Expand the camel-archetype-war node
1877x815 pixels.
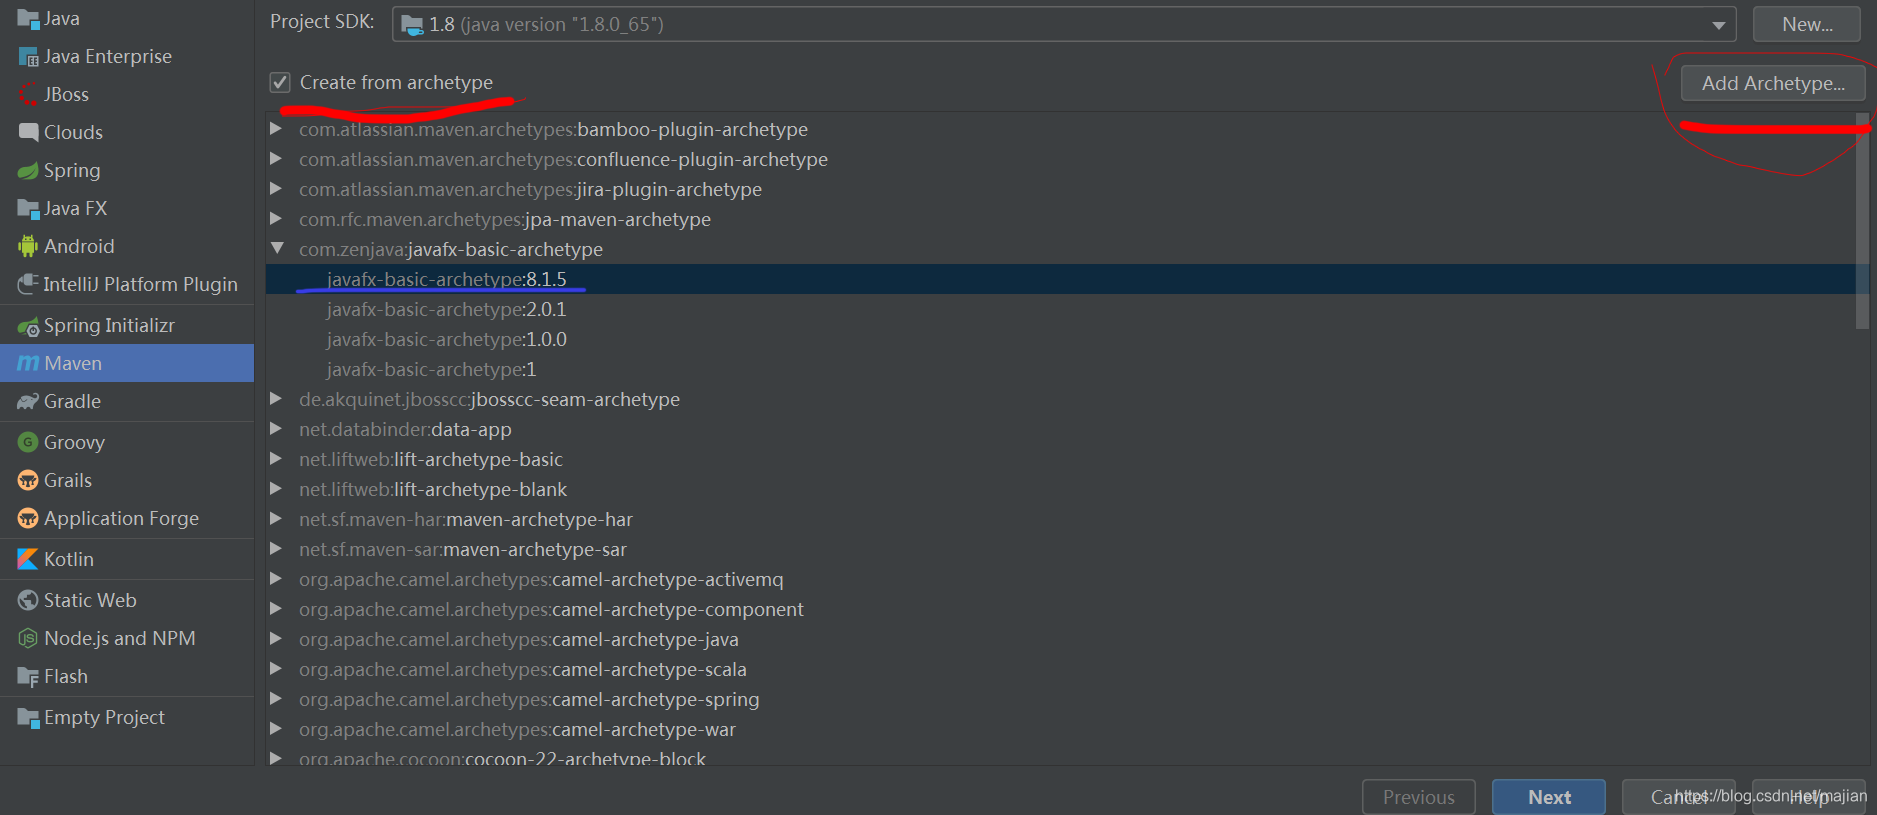coord(276,729)
